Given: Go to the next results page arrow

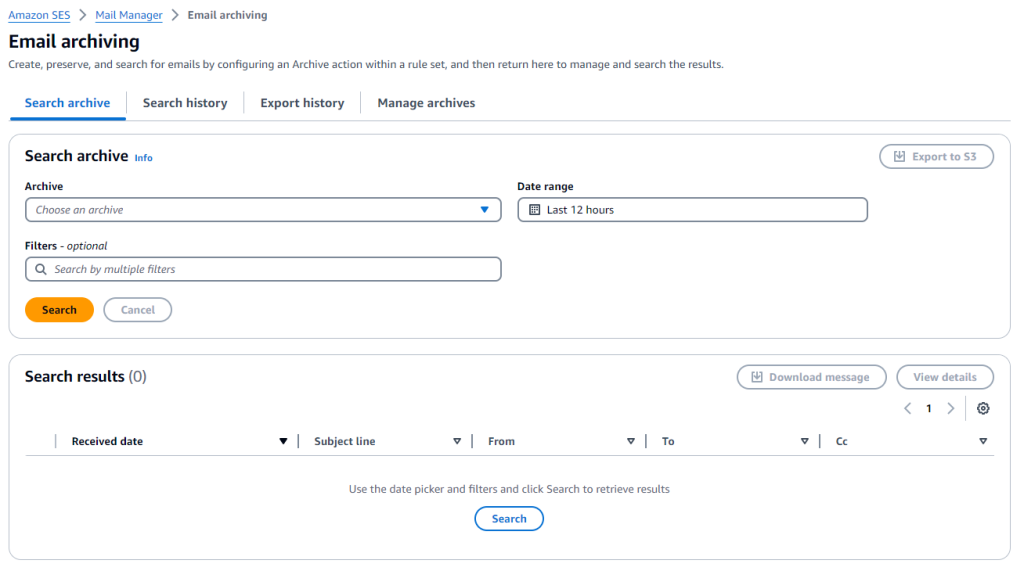Looking at the screenshot, I should [x=951, y=408].
